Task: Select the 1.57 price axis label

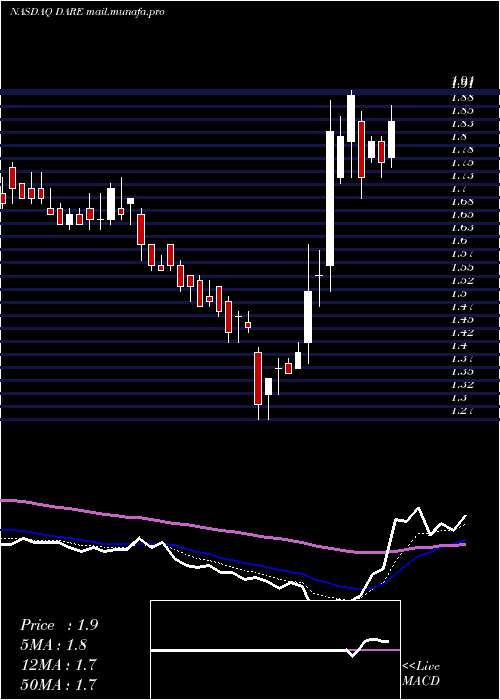Action: pos(462,254)
